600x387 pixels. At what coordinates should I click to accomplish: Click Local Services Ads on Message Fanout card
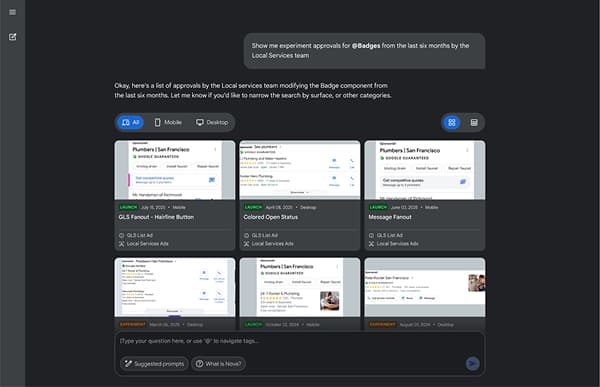pyautogui.click(x=397, y=244)
